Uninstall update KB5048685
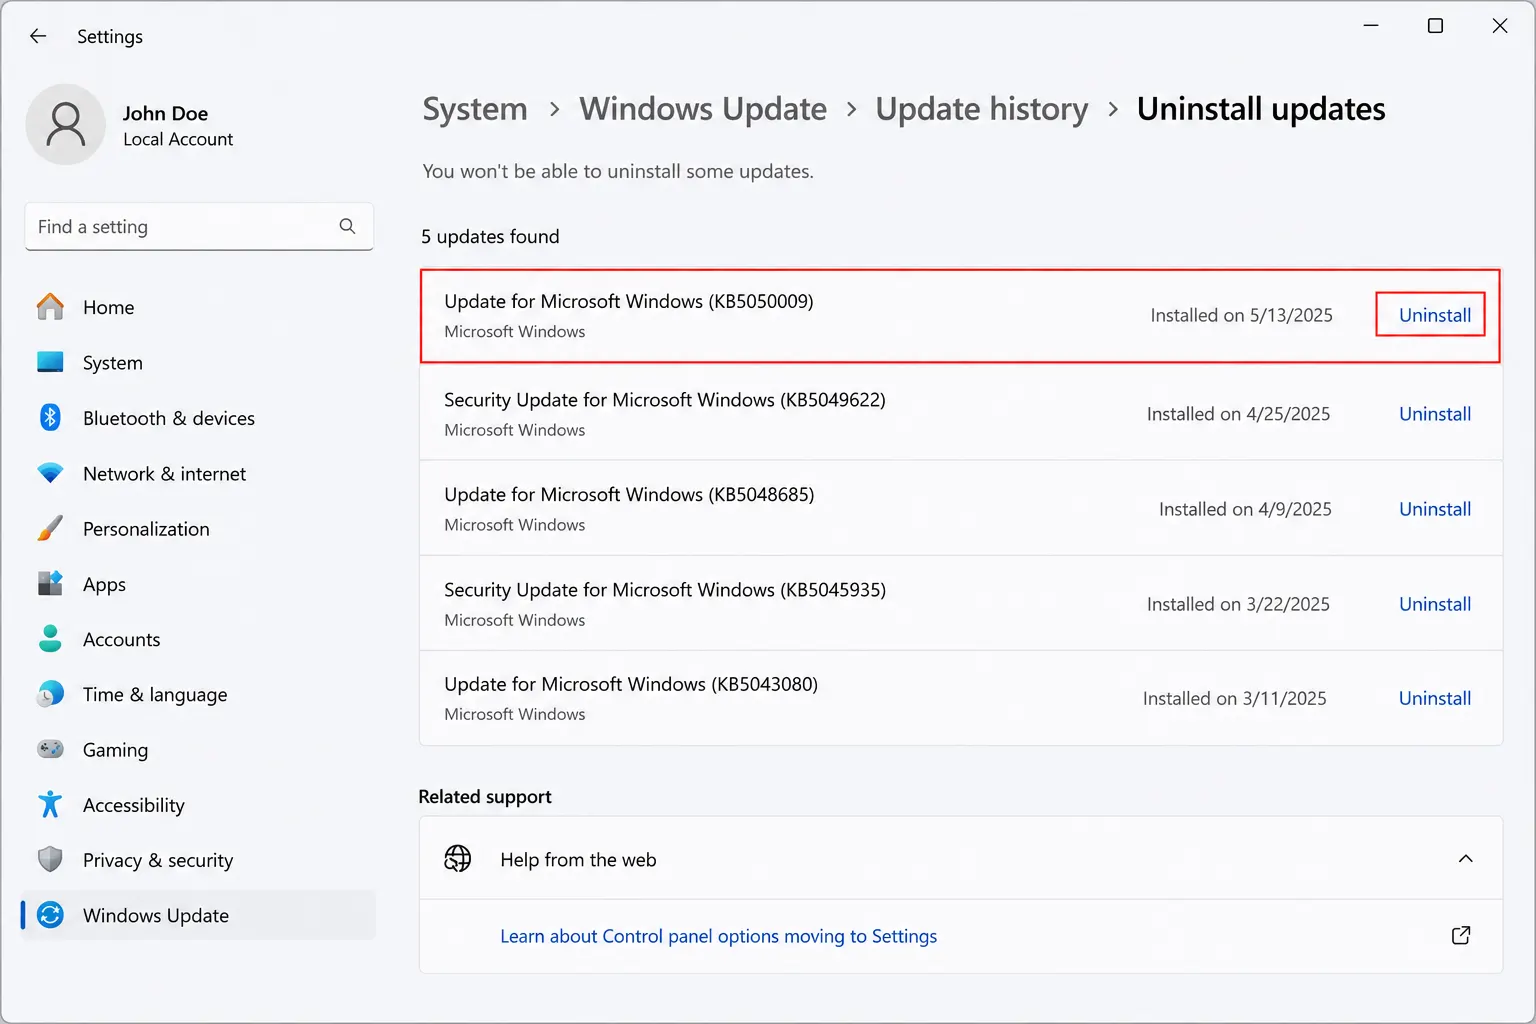The height and width of the screenshot is (1024, 1536). 1434,509
